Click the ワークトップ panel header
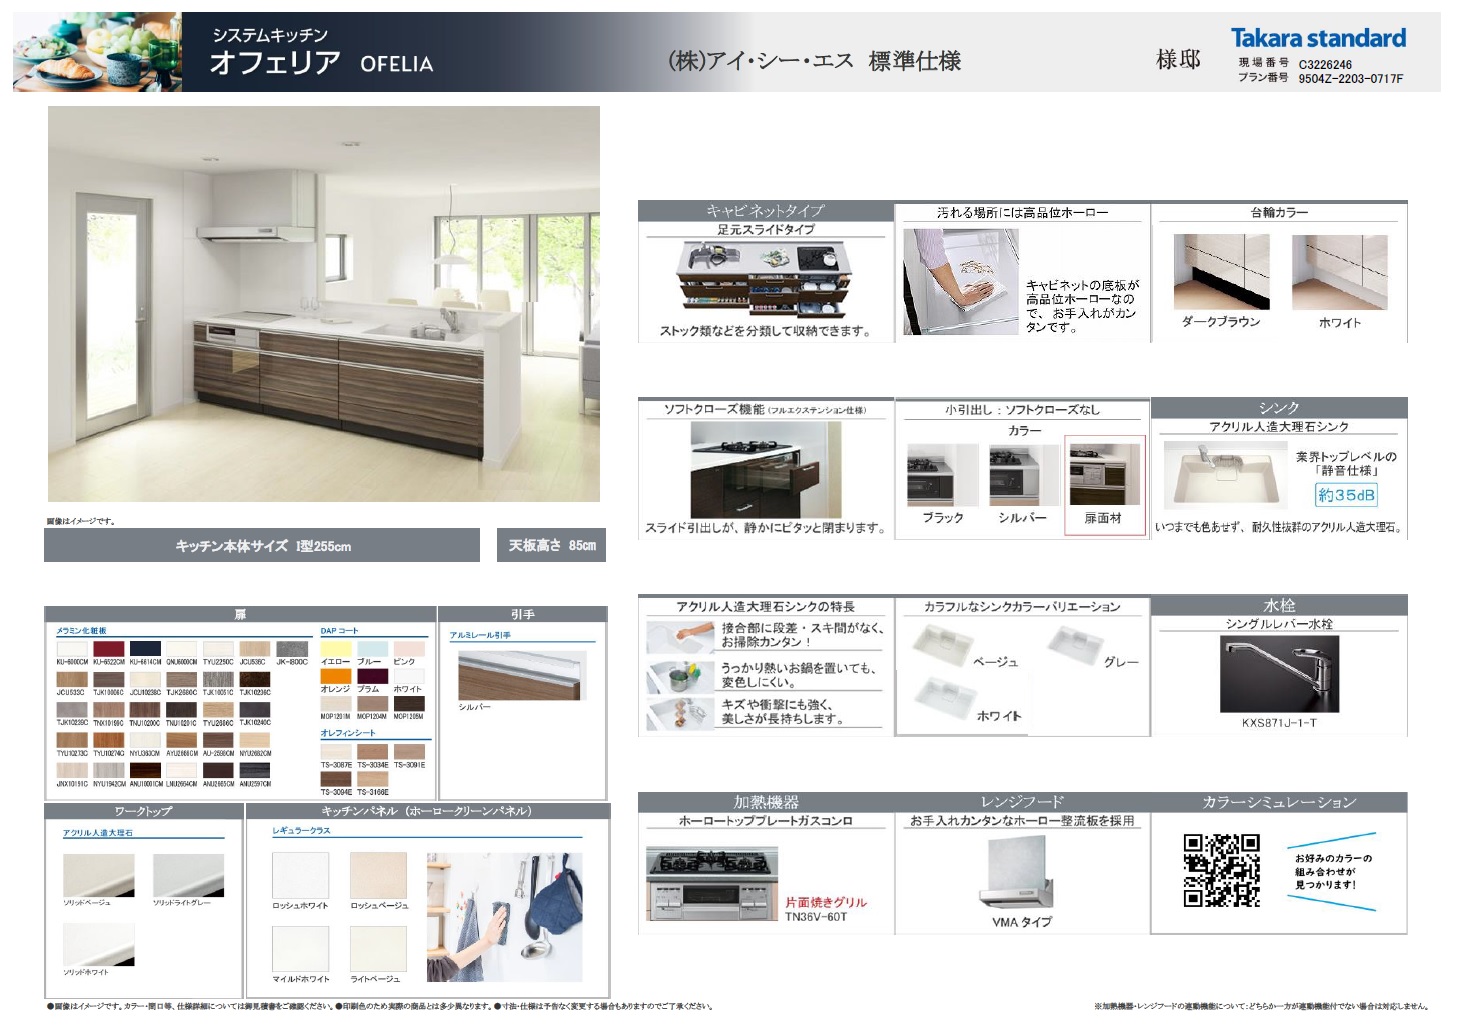This screenshot has width=1457, height=1025. coord(143,811)
